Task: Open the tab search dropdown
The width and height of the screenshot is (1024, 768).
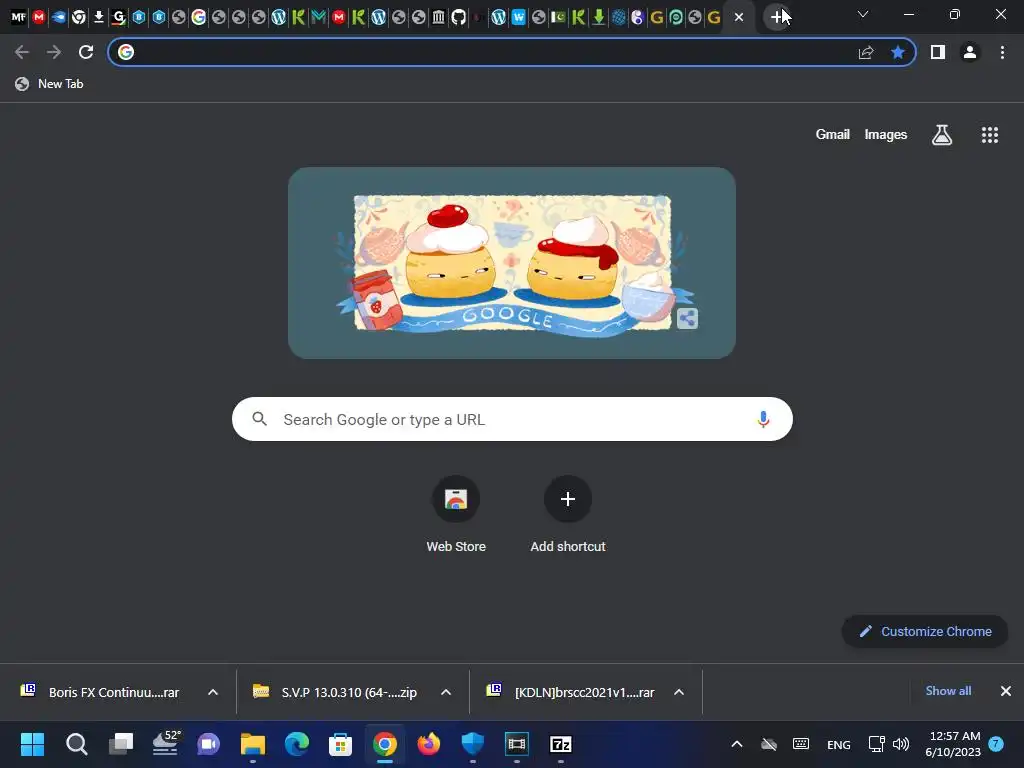Action: (x=863, y=14)
